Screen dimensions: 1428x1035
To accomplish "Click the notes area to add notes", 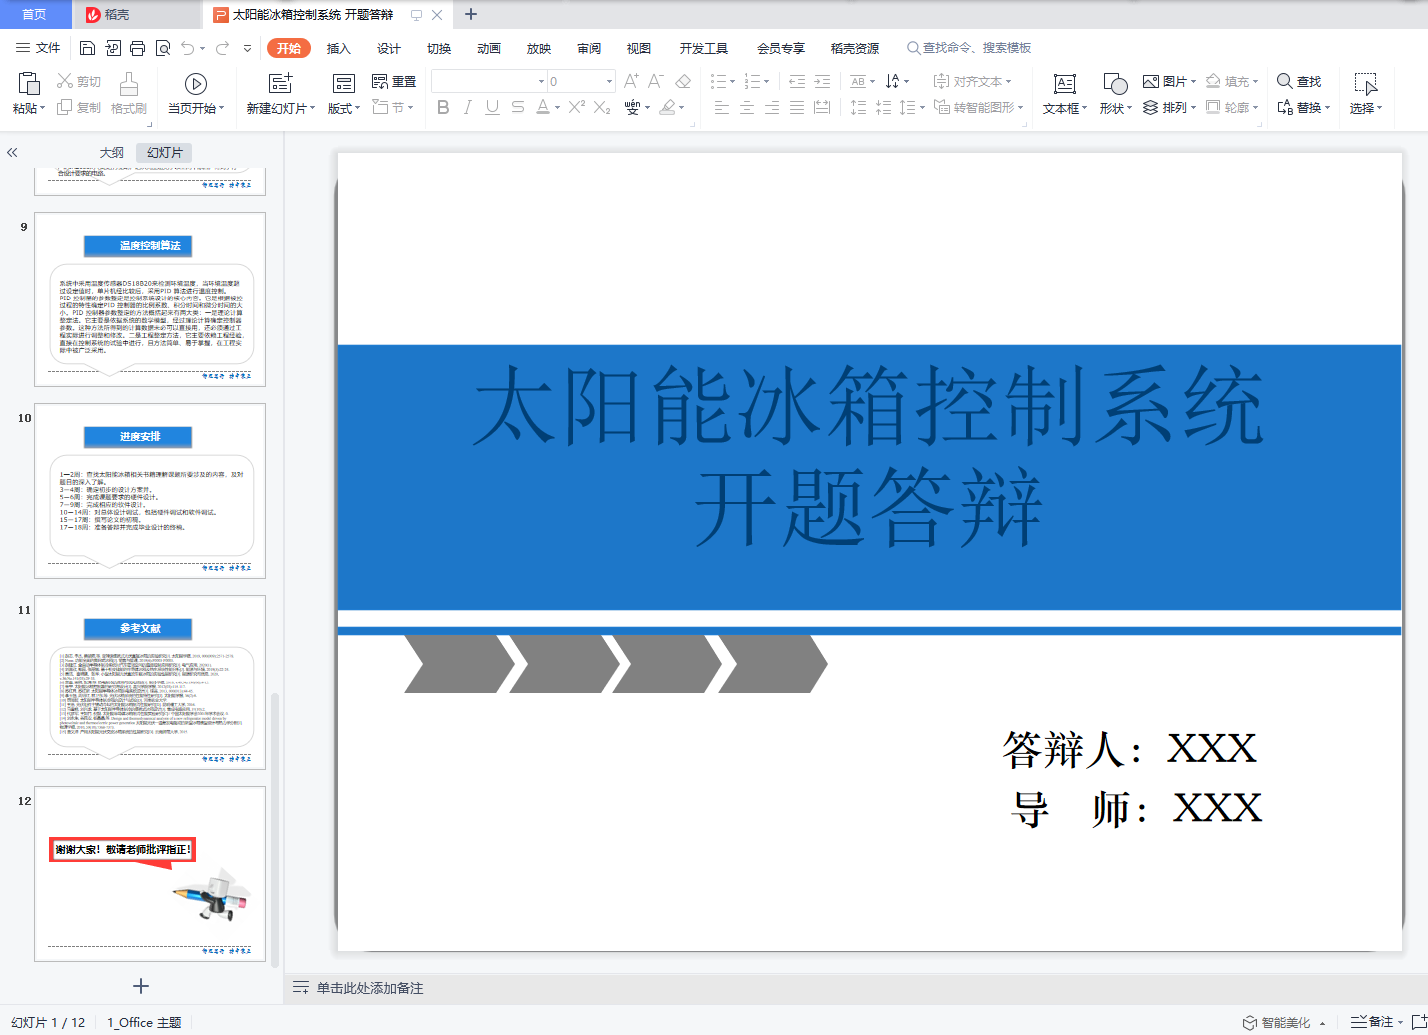I will (x=370, y=988).
